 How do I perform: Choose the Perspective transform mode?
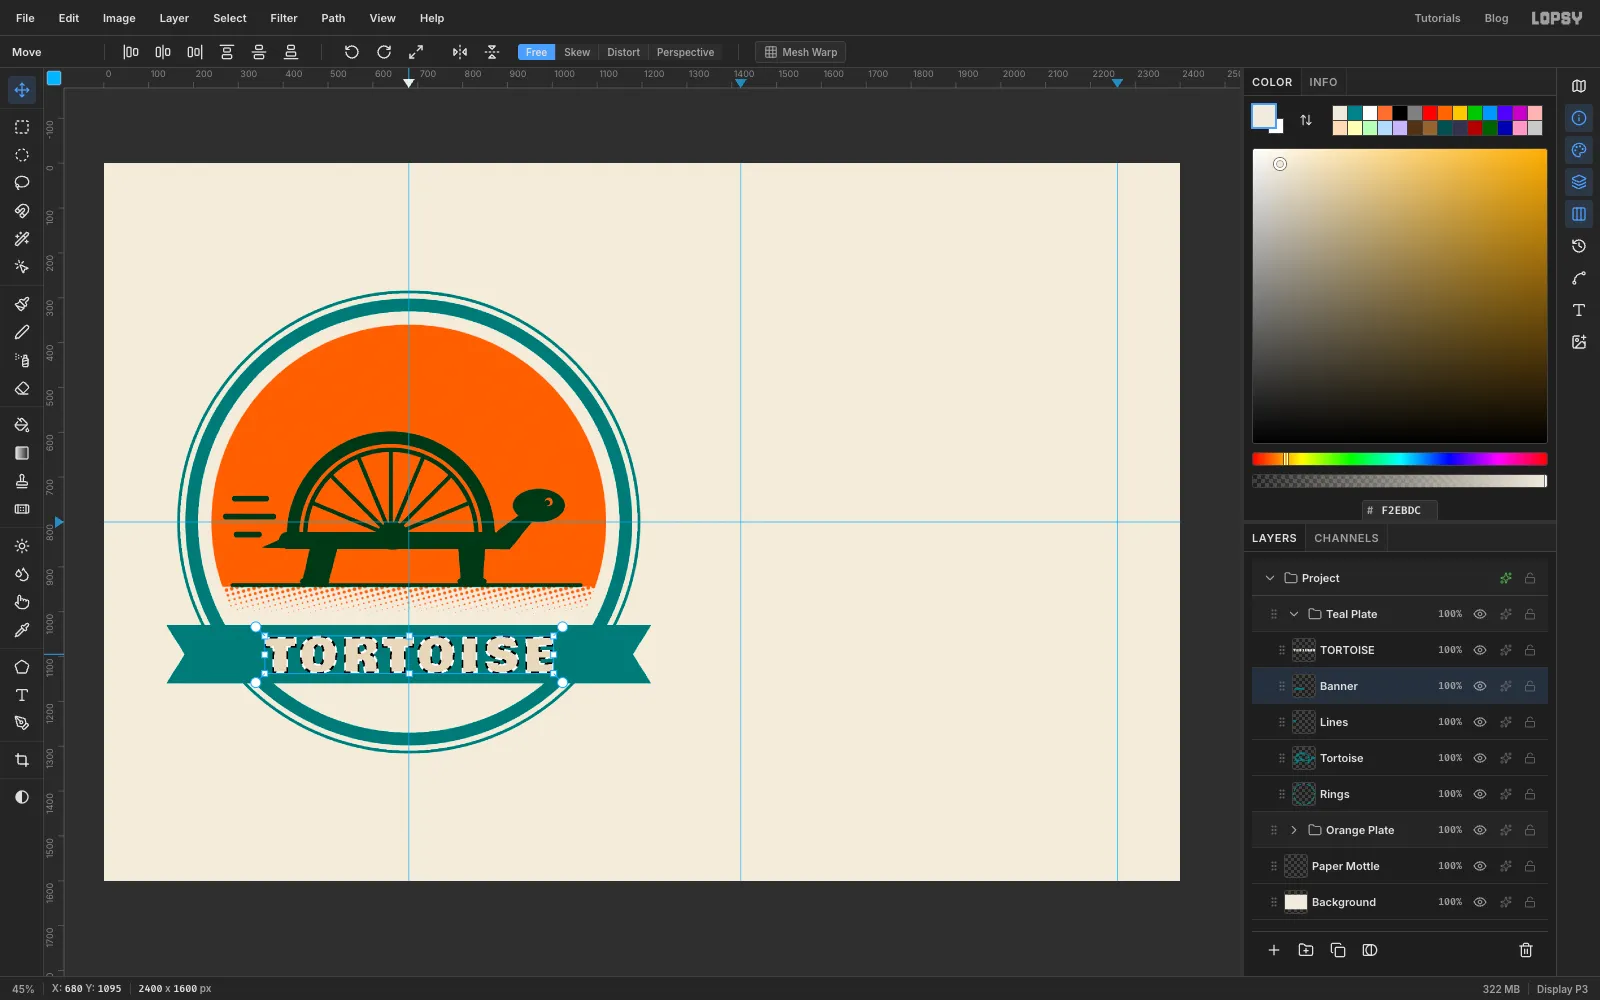tap(685, 52)
